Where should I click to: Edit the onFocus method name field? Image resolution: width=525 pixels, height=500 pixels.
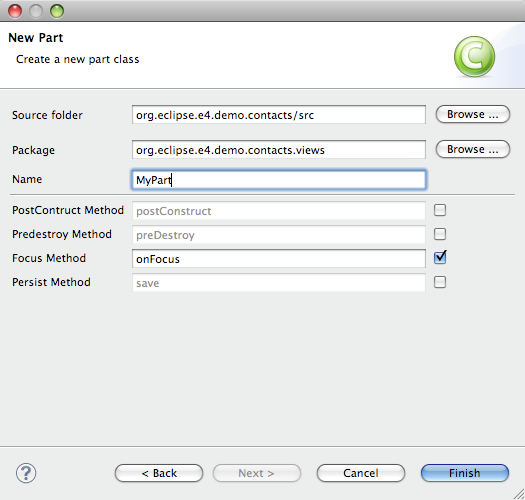[279, 259]
